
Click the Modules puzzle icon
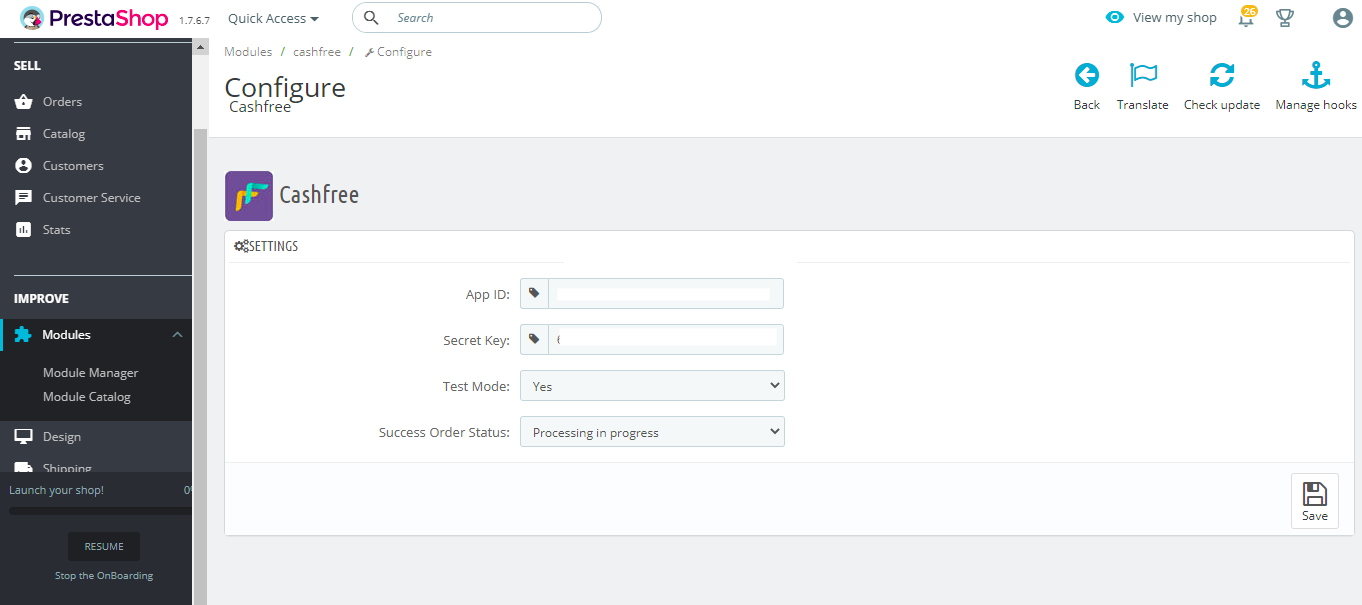[23, 335]
